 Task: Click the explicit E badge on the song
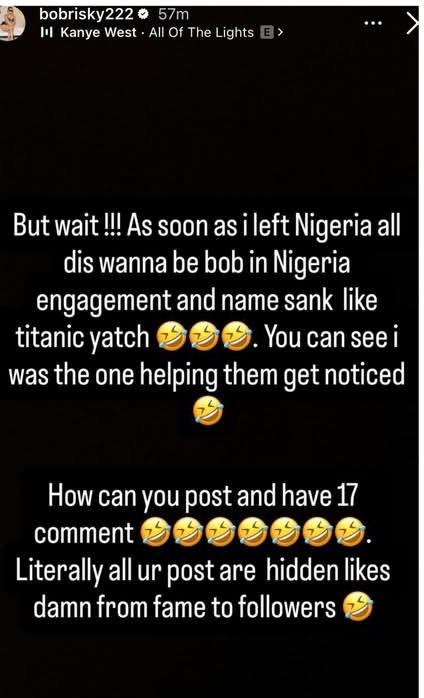point(267,32)
